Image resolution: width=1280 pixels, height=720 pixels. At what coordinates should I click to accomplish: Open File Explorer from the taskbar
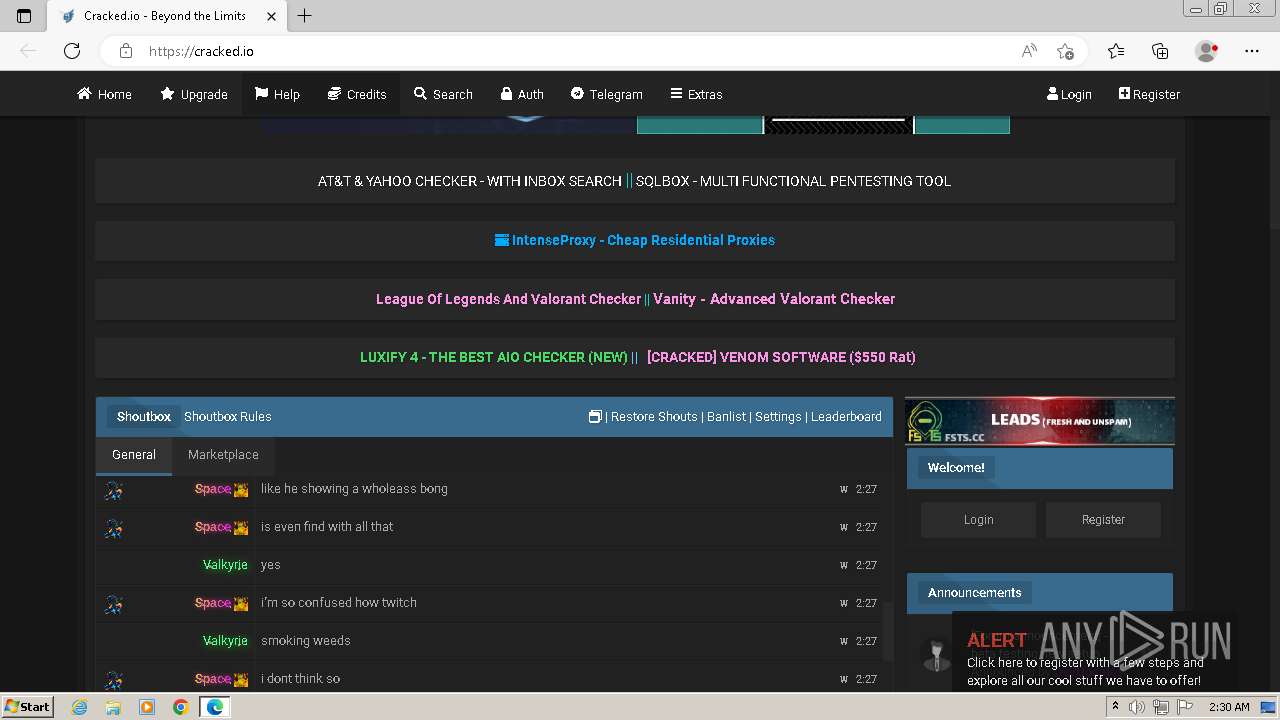(113, 707)
